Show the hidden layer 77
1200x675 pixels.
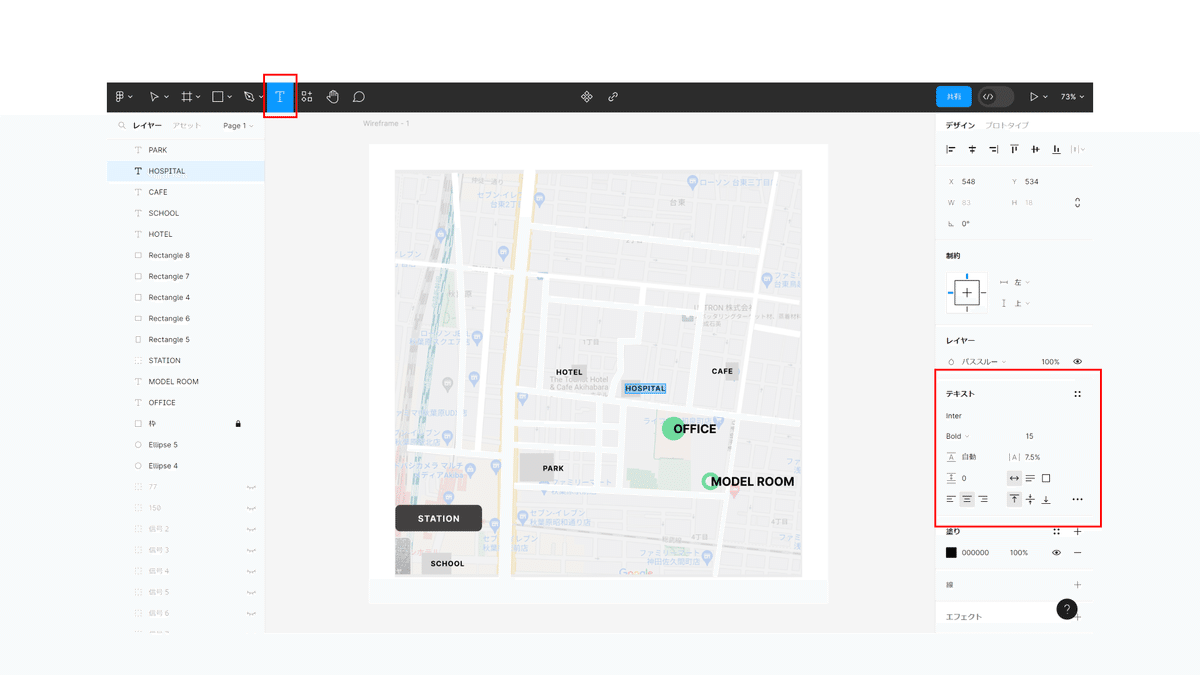tap(252, 487)
